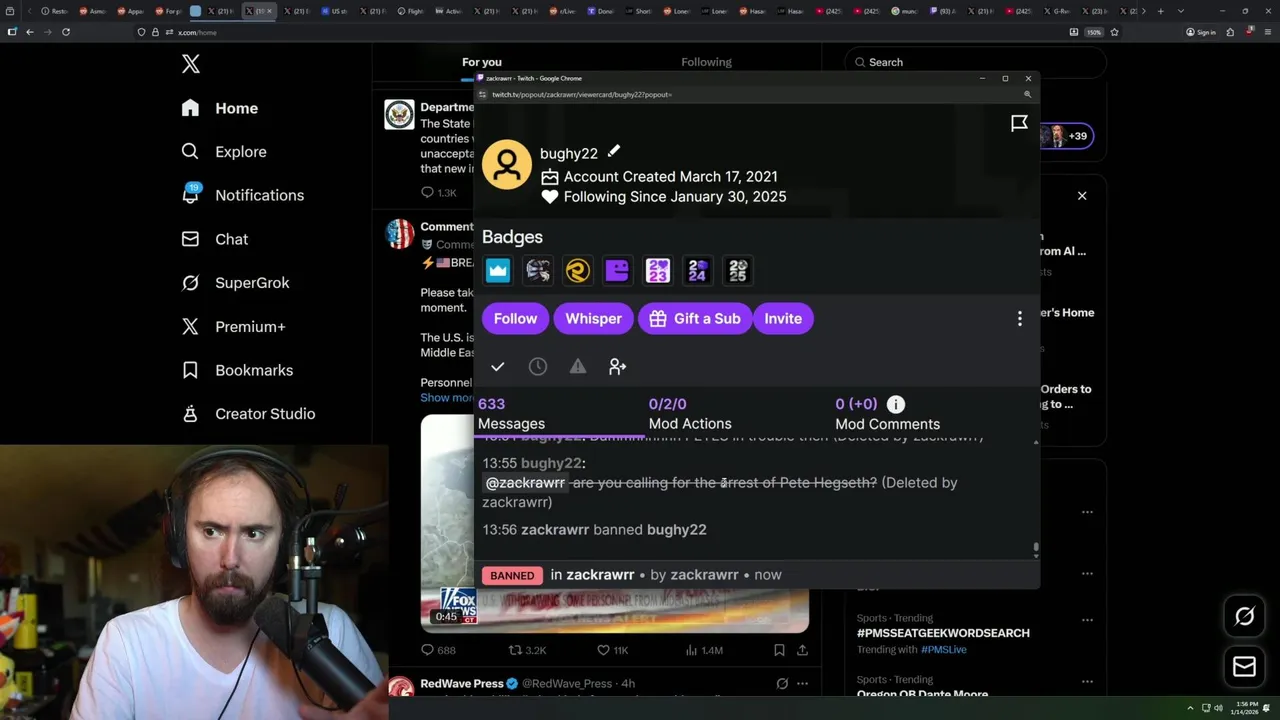Click the 688 replies icon under video post
1280x720 pixels.
427,650
